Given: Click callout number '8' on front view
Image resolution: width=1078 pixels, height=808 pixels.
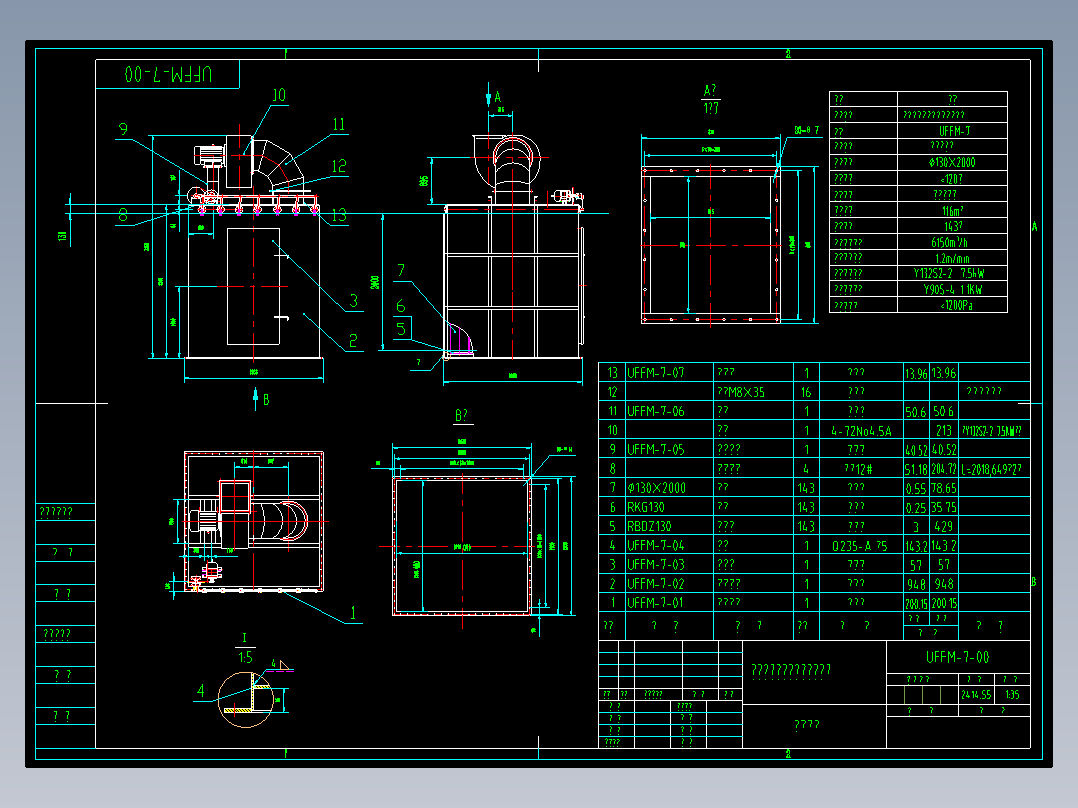Looking at the screenshot, I should 123,215.
